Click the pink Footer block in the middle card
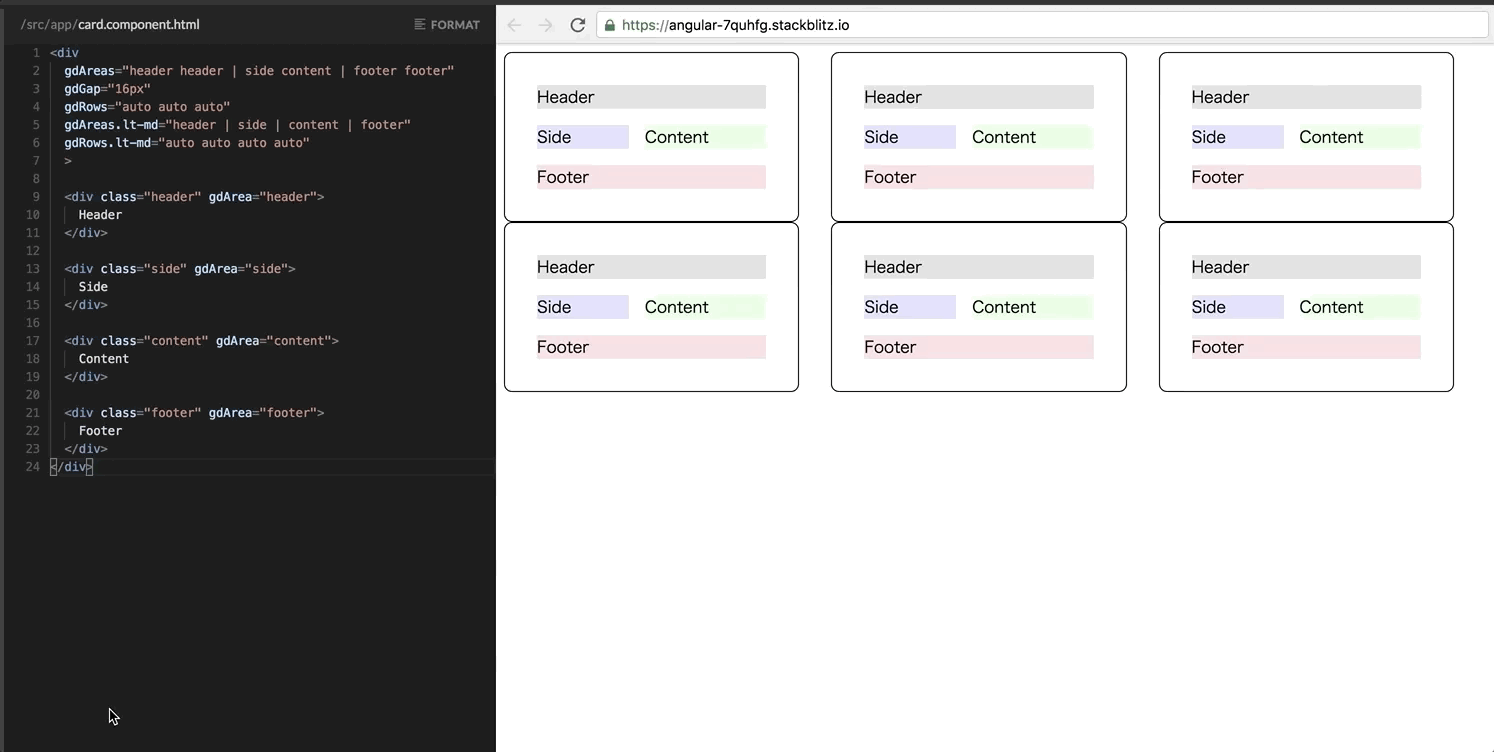The image size is (1494, 752). click(978, 177)
